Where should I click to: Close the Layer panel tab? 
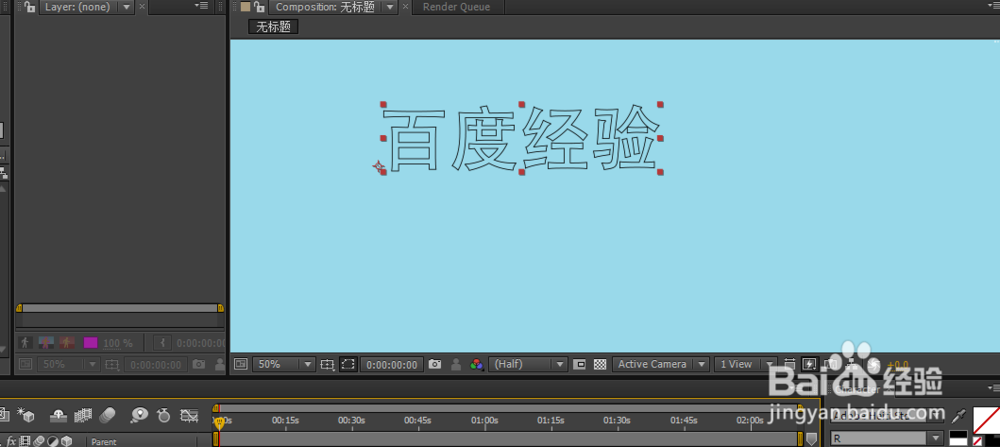pyautogui.click(x=142, y=7)
